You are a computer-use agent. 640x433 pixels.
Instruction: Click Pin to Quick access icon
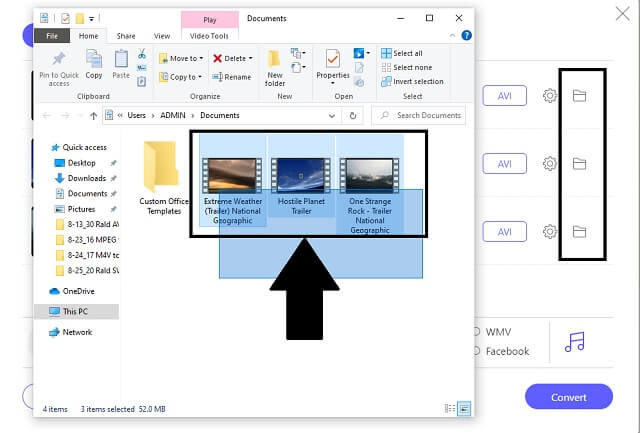tap(59, 60)
